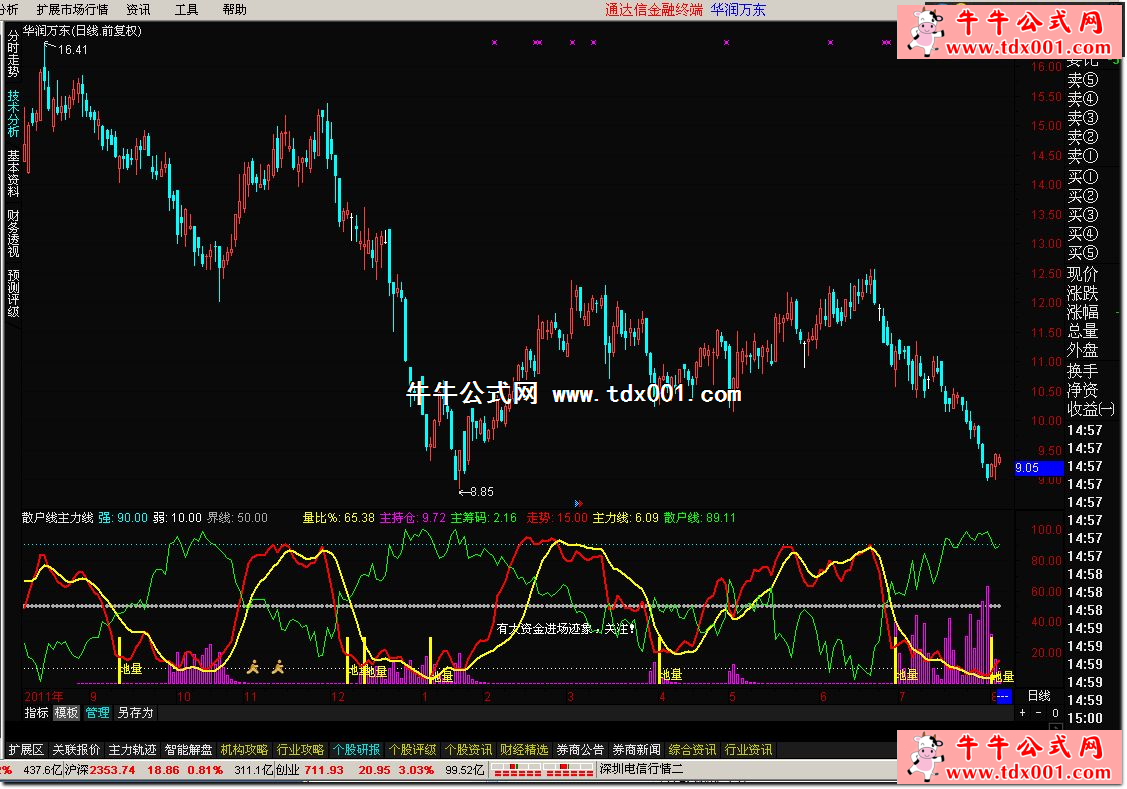Click the 深圳电信行情二 server status
Screen dimensions: 1127x789
(643, 769)
